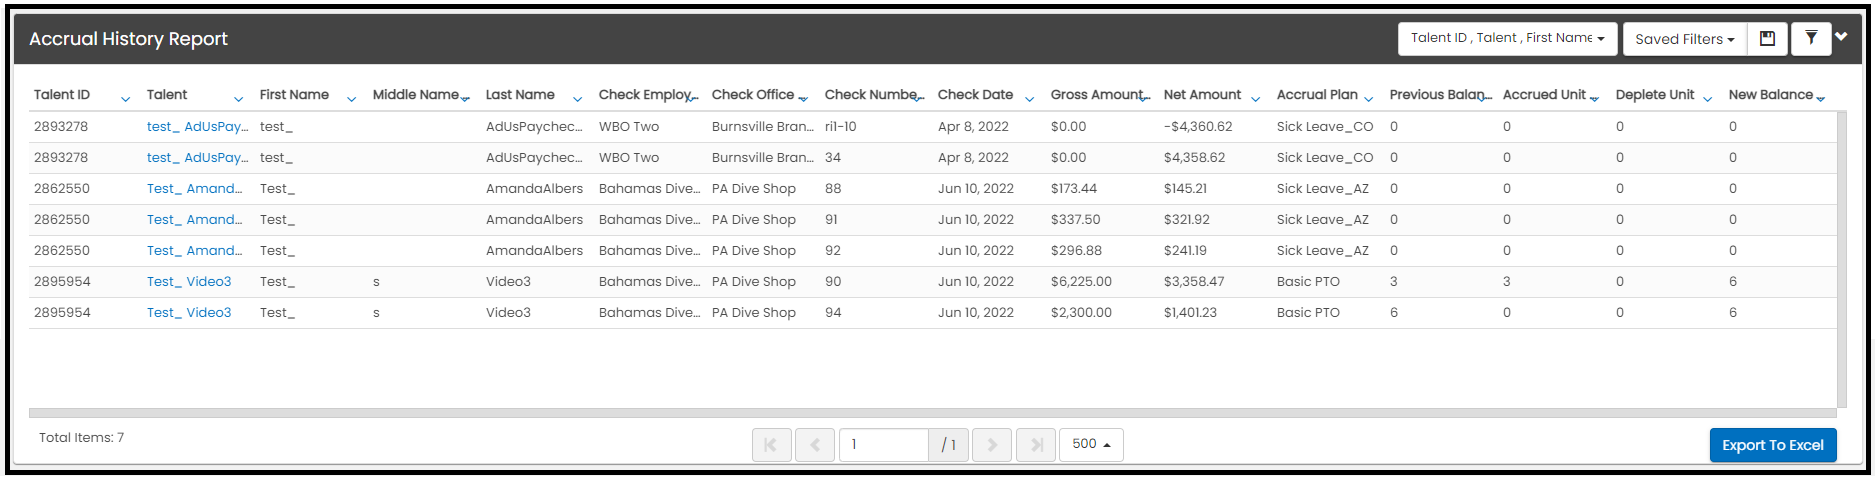
Task: Sort by Accrual Plan column header
Action: (x=1317, y=95)
